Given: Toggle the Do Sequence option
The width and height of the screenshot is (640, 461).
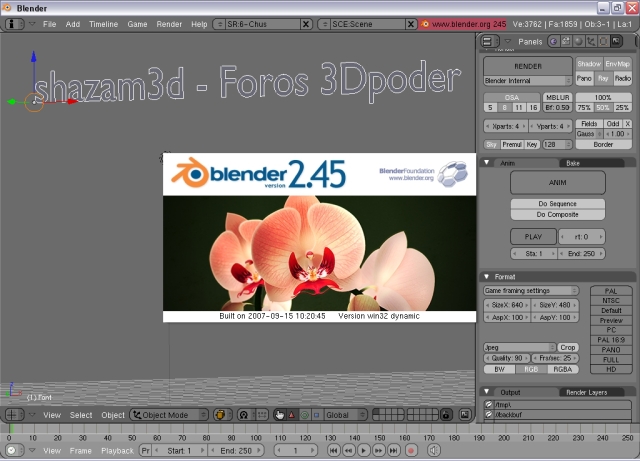Looking at the screenshot, I should (558, 203).
